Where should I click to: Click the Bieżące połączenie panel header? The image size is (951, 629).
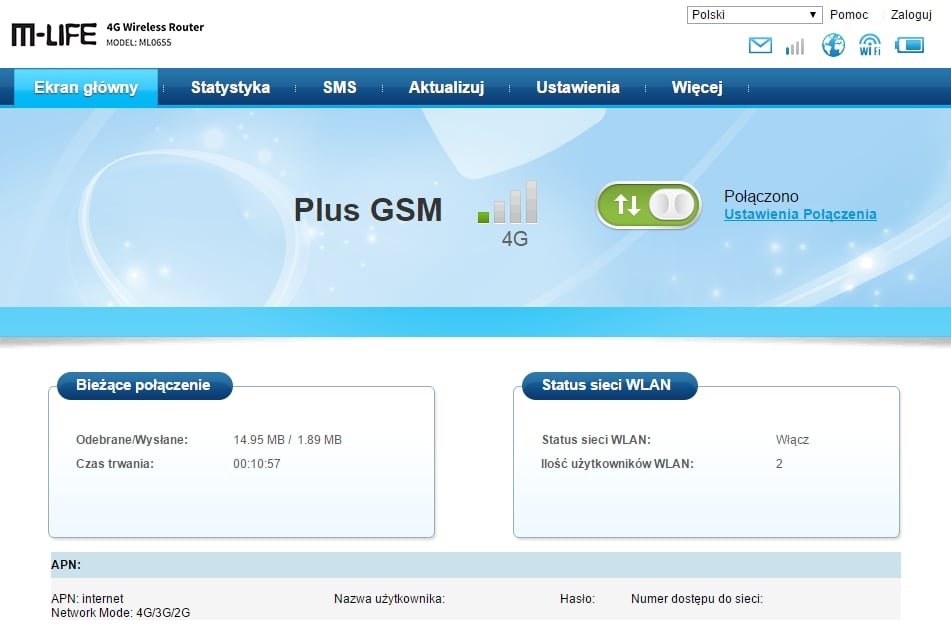144,385
